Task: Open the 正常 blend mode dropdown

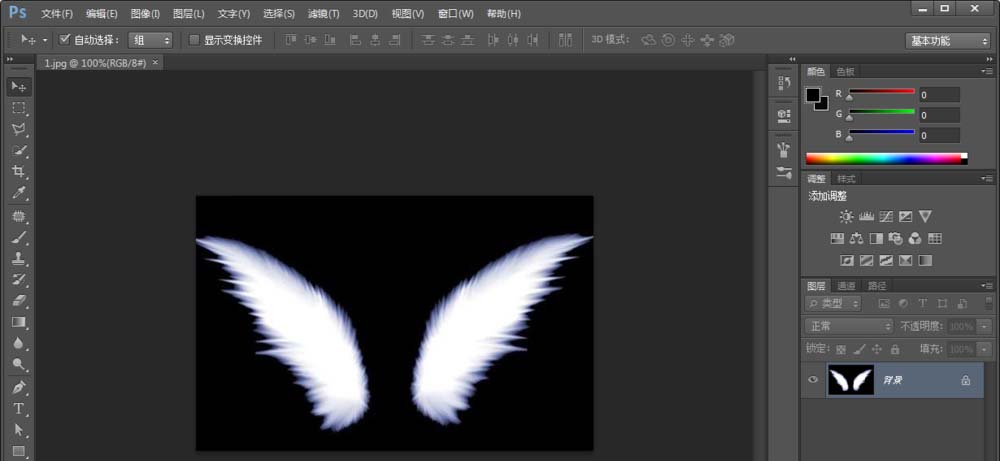Action: pos(849,326)
